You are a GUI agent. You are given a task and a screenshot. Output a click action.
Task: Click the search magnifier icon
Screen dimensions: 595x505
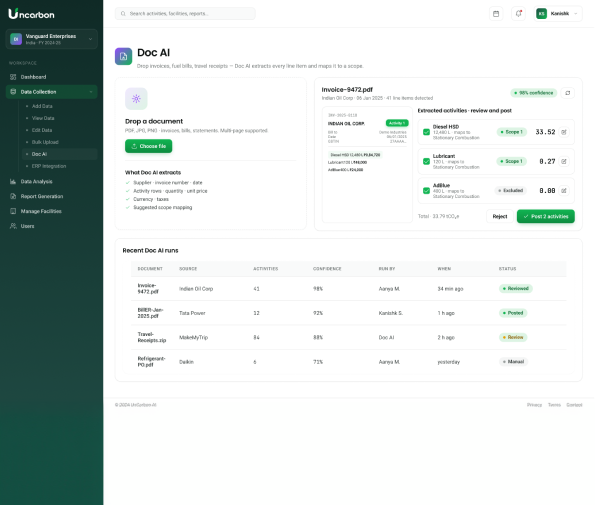[x=123, y=14]
